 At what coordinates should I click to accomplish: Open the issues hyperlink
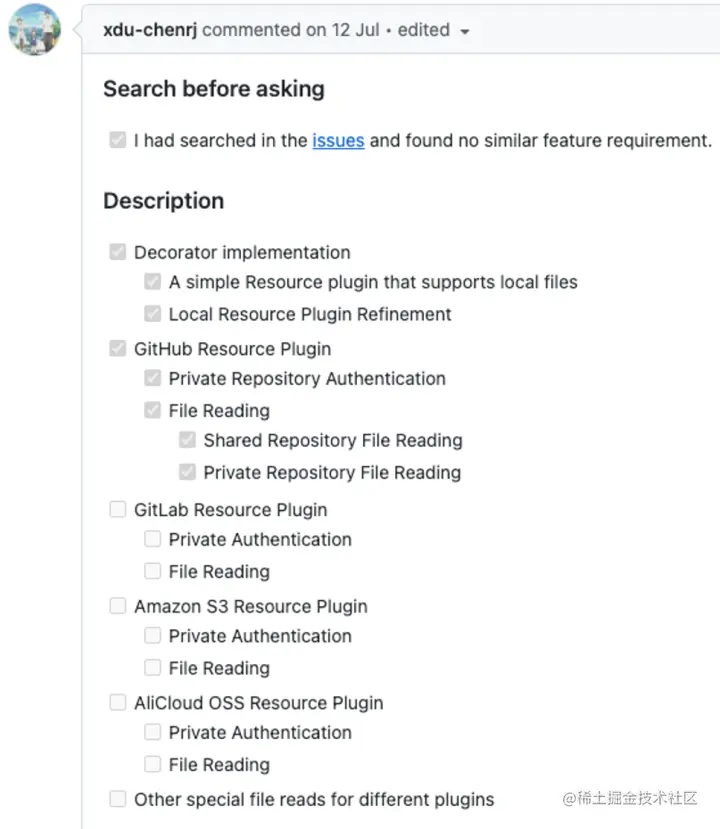[338, 141]
